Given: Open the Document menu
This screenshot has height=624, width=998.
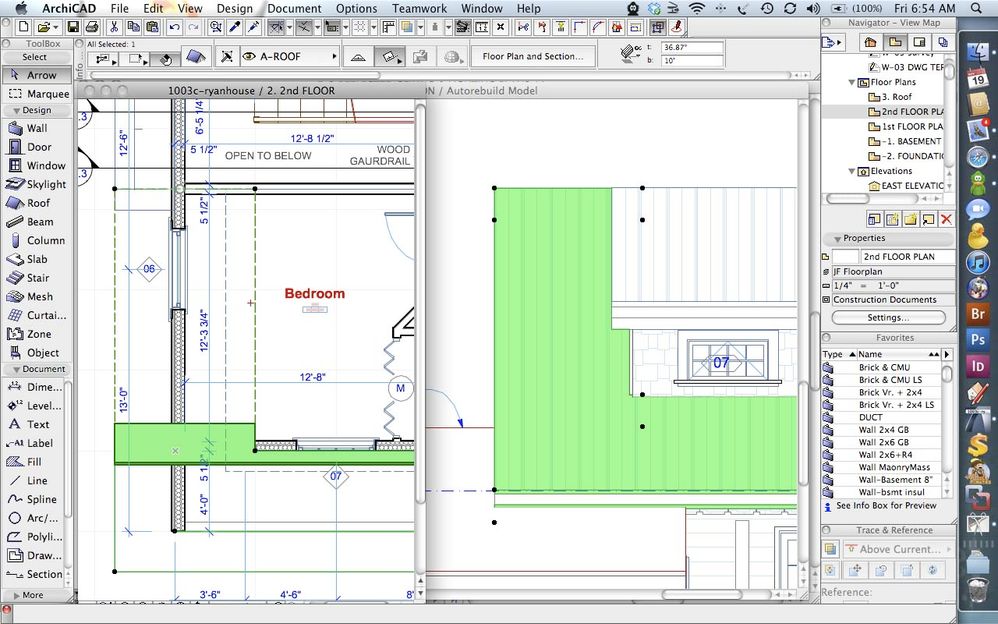Looking at the screenshot, I should [x=294, y=8].
